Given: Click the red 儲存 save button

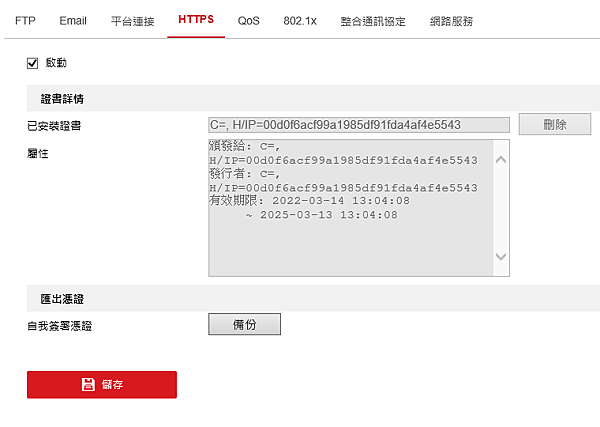Looking at the screenshot, I should [102, 385].
